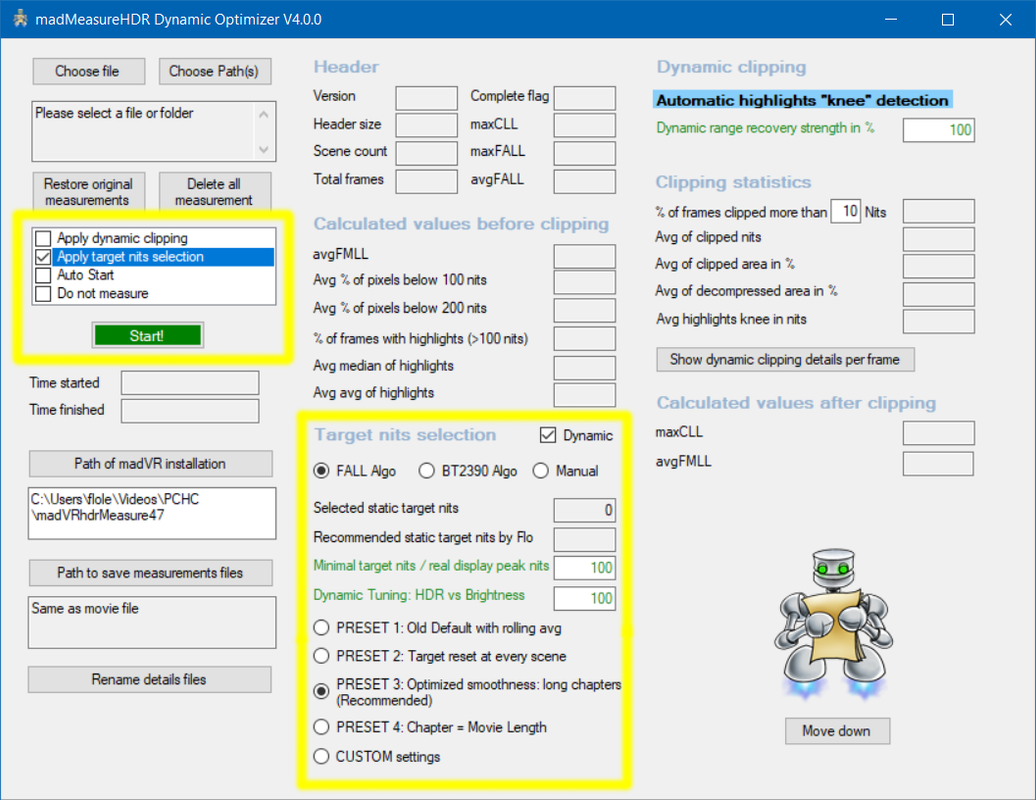
Task: Click Minimal target nits / real display peak field
Action: click(585, 567)
